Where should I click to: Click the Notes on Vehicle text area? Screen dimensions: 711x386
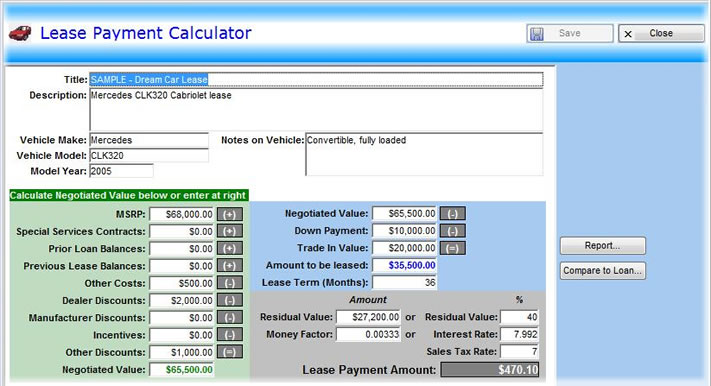pos(424,154)
